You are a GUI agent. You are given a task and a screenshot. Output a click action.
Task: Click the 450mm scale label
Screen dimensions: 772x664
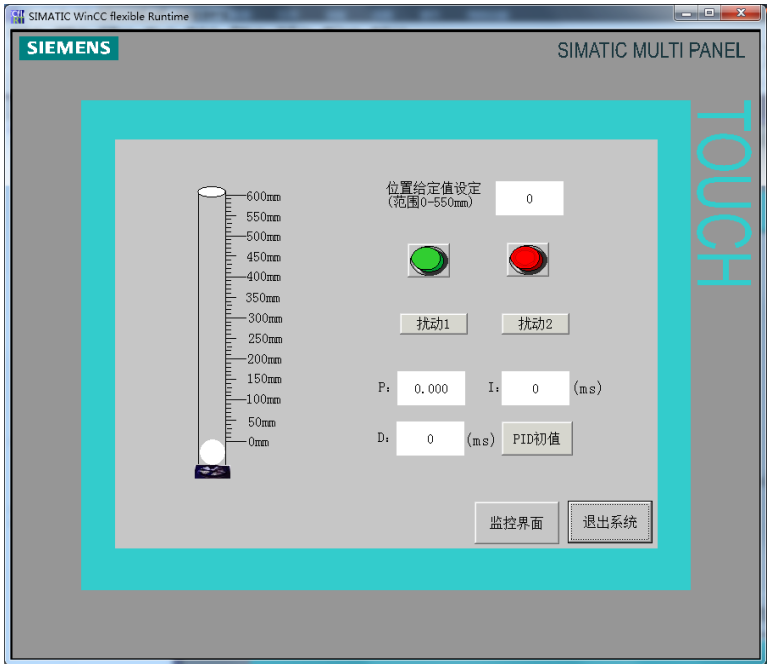tap(263, 257)
